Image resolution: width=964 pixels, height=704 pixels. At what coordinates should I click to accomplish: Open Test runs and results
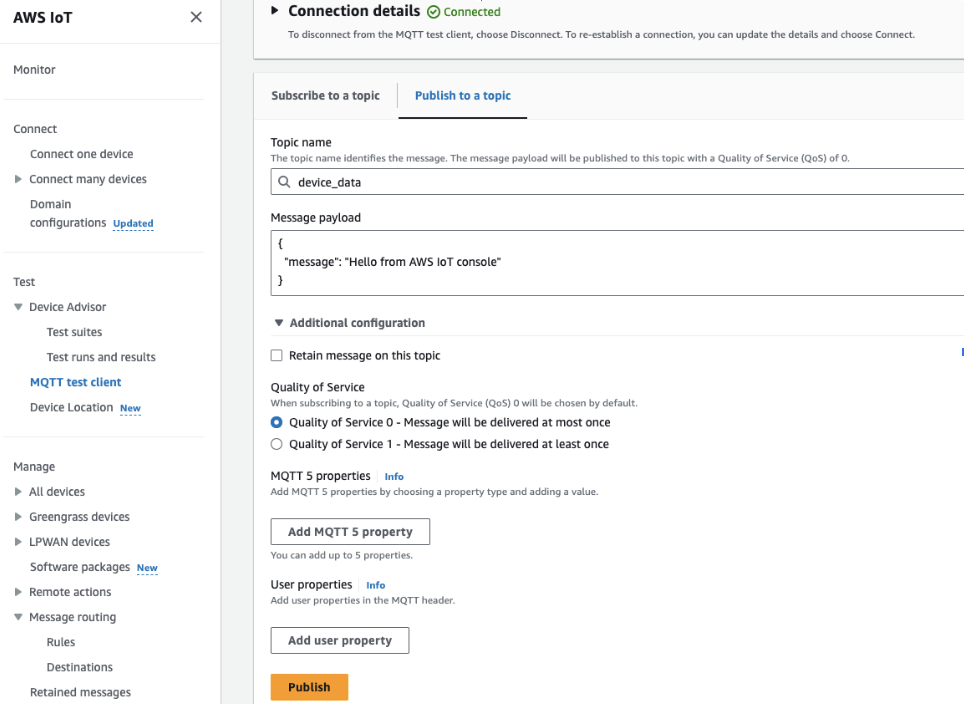101,357
